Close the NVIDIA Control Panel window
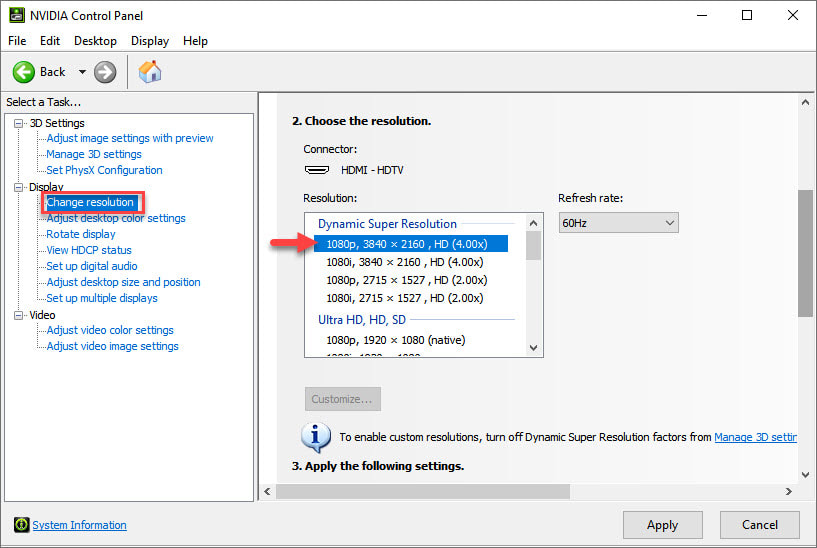Screen dimensions: 817x548 (x=793, y=15)
